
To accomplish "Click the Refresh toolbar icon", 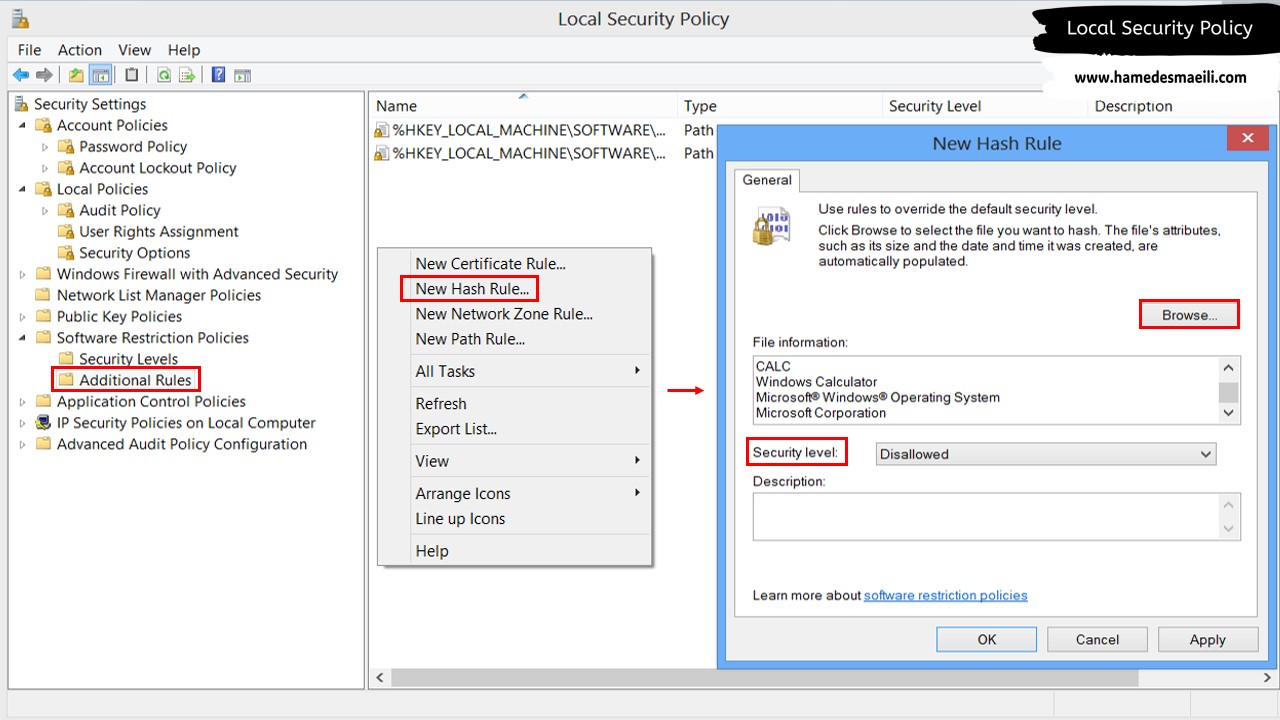I will pos(163,75).
